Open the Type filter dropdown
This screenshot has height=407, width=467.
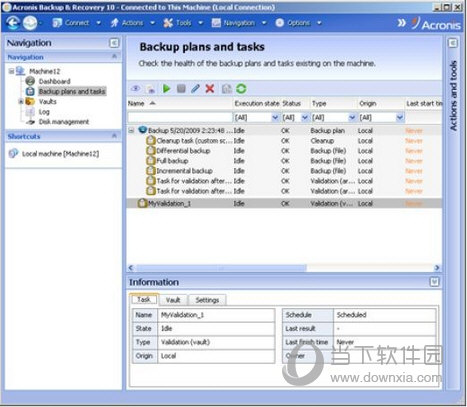click(x=352, y=117)
